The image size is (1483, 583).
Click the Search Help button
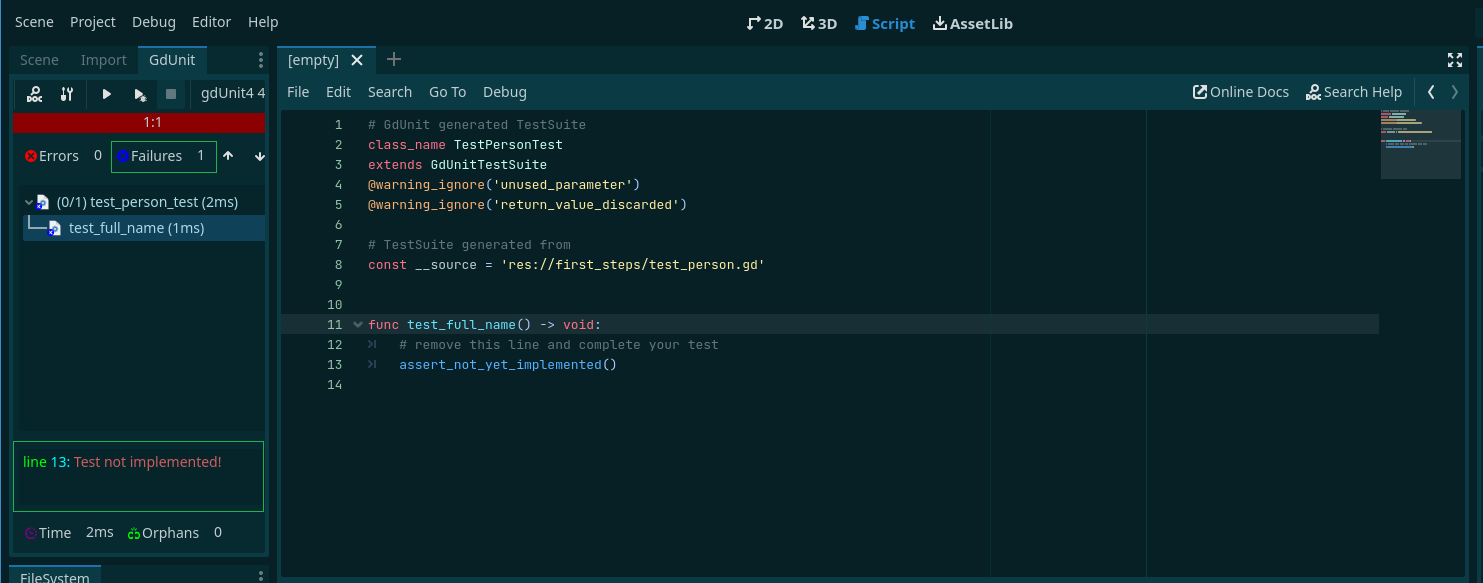[1354, 91]
